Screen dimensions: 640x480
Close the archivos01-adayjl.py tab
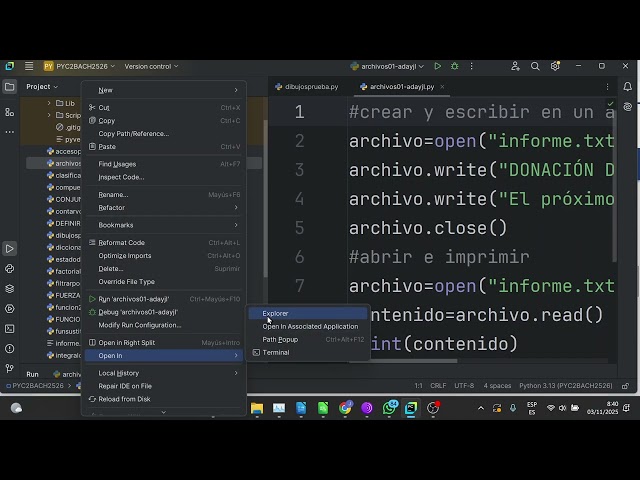point(442,87)
